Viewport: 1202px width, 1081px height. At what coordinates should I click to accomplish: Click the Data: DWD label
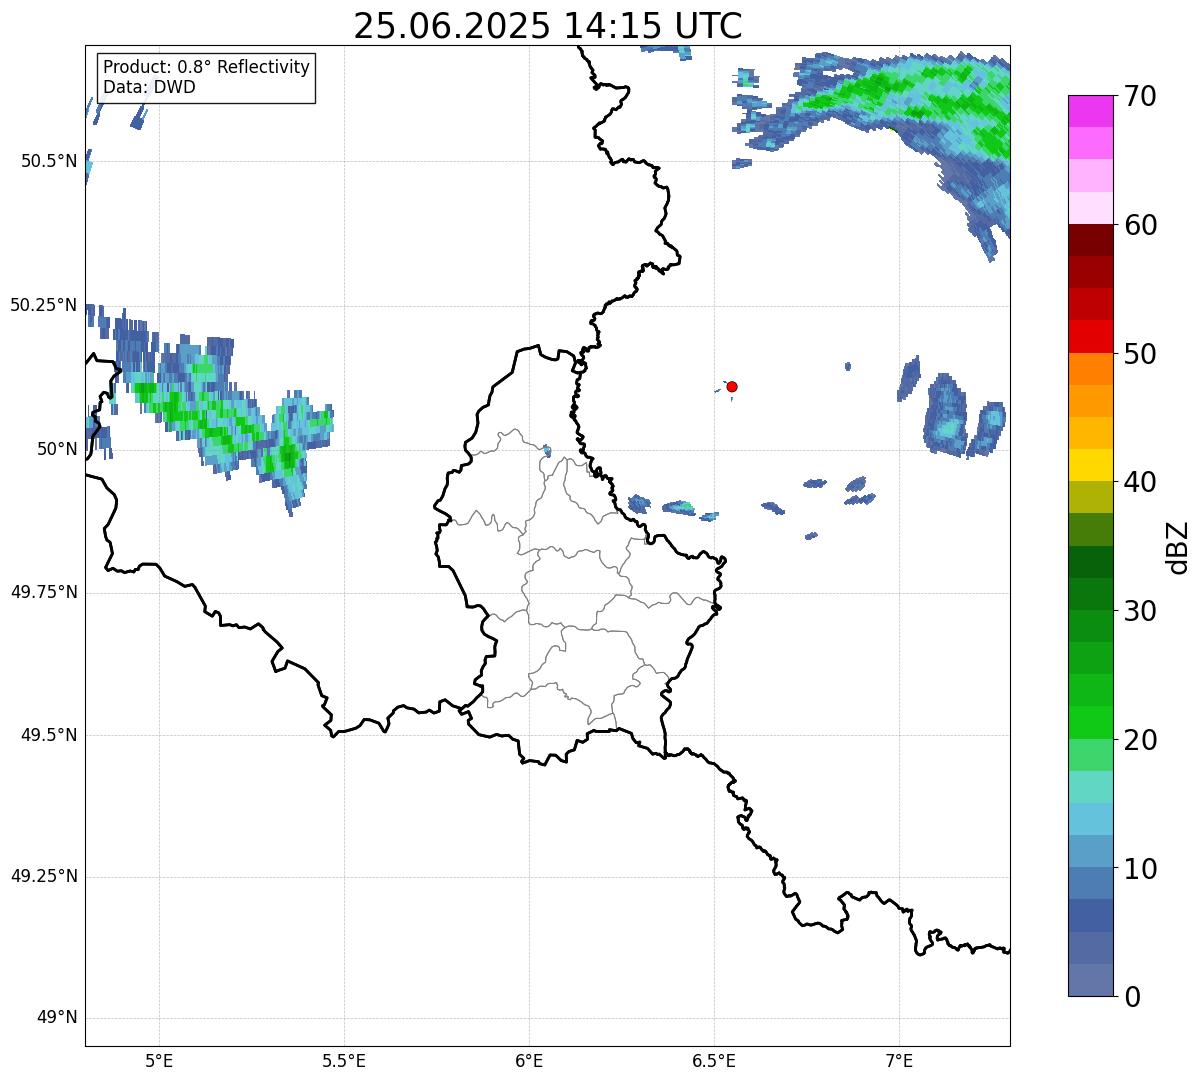149,87
